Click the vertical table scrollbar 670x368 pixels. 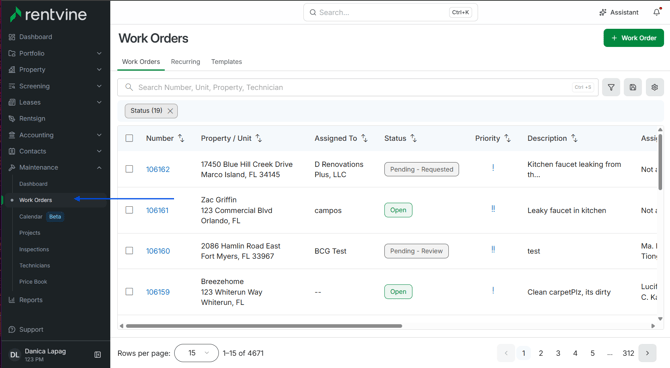660,162
